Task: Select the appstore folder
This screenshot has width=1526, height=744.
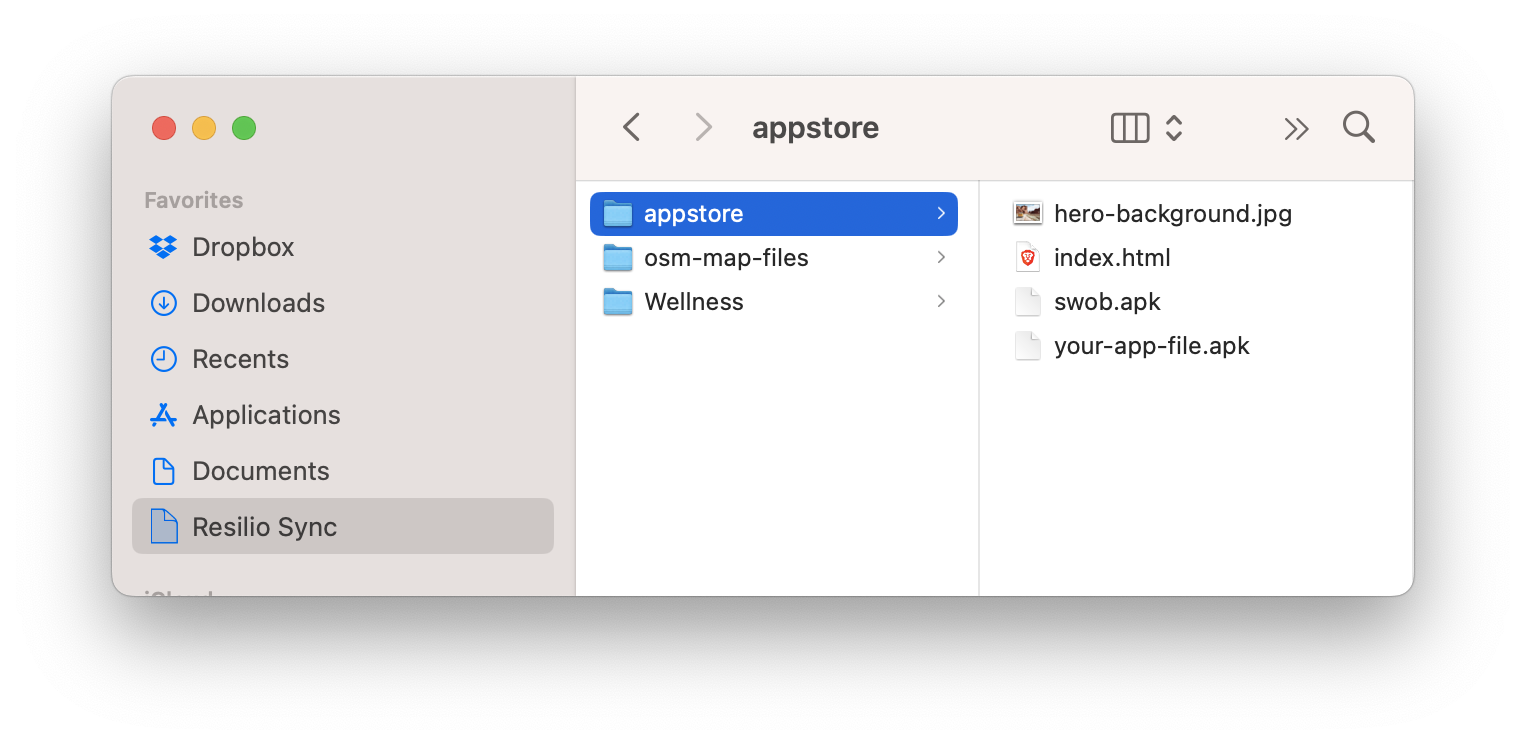Action: [693, 214]
